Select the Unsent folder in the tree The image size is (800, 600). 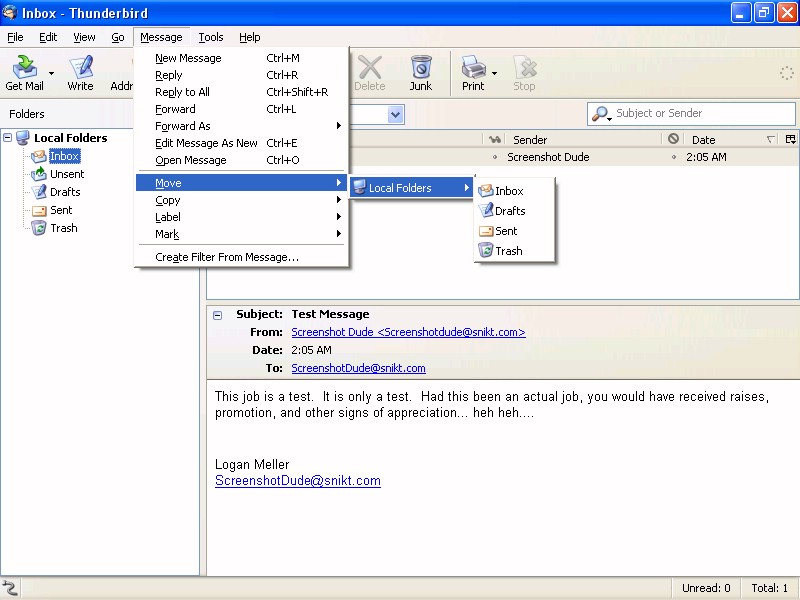point(67,174)
